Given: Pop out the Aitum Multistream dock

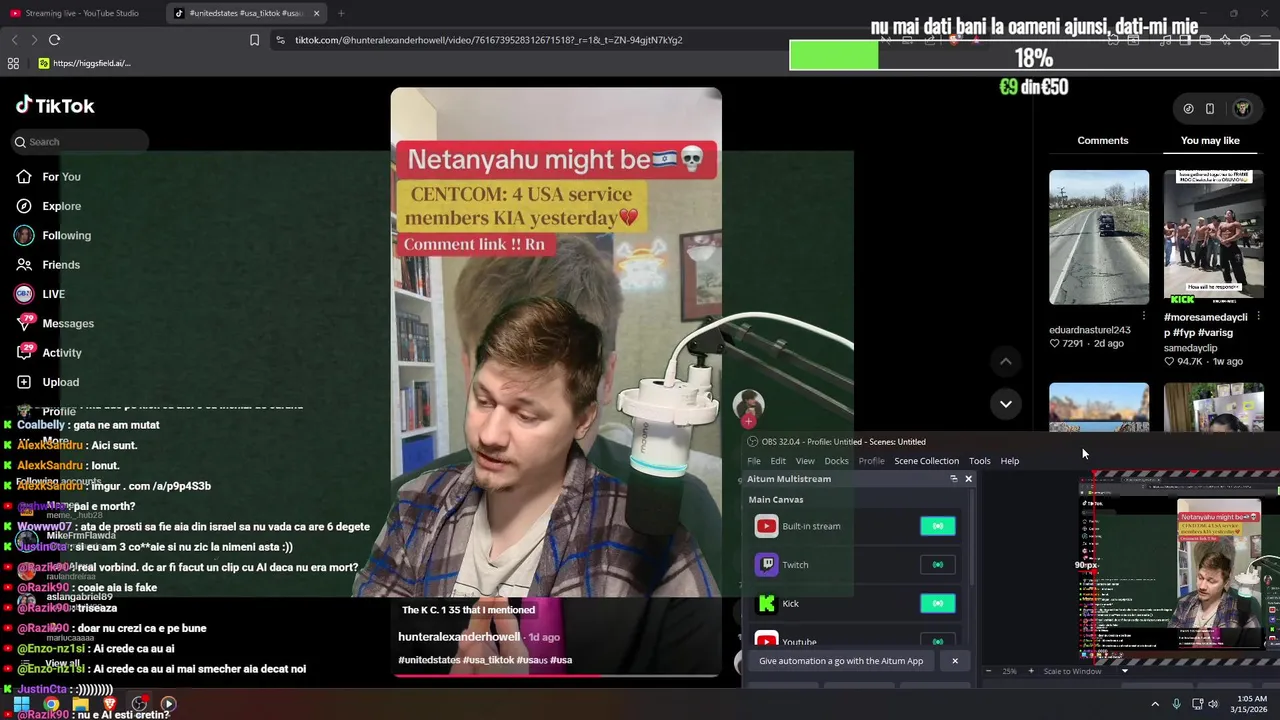Looking at the screenshot, I should 953,479.
